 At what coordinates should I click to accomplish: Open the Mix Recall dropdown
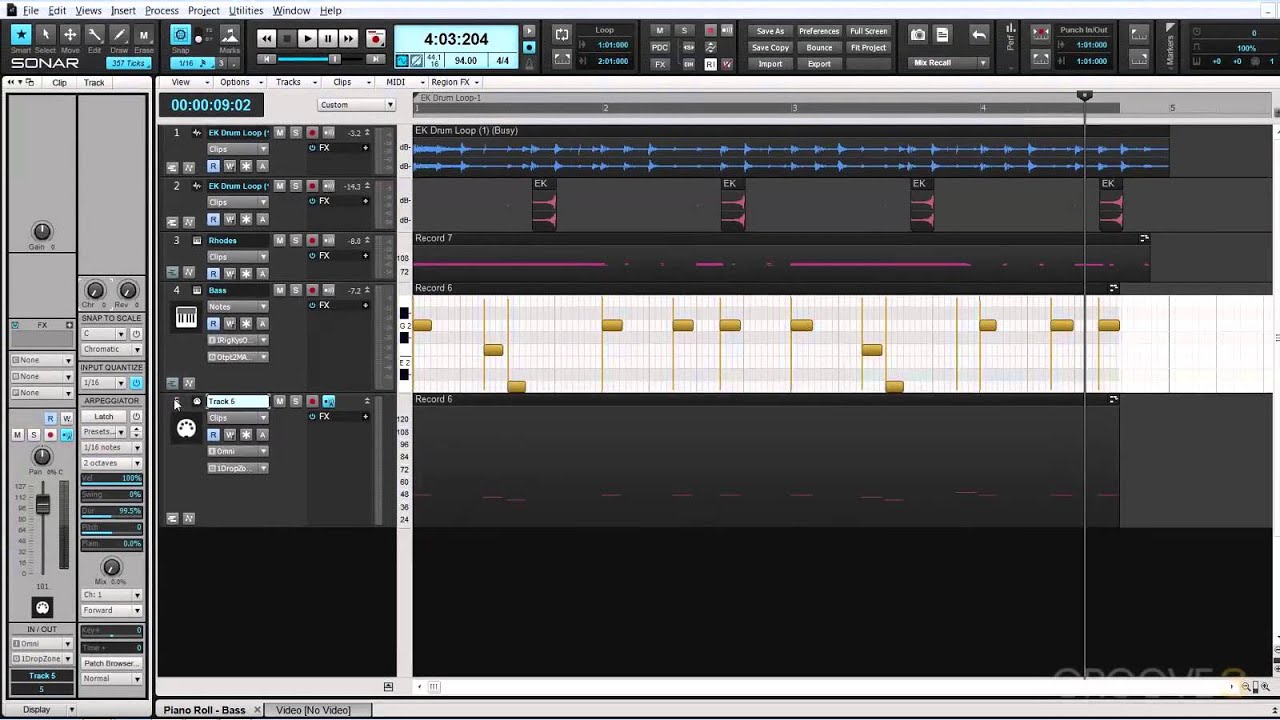[x=949, y=63]
